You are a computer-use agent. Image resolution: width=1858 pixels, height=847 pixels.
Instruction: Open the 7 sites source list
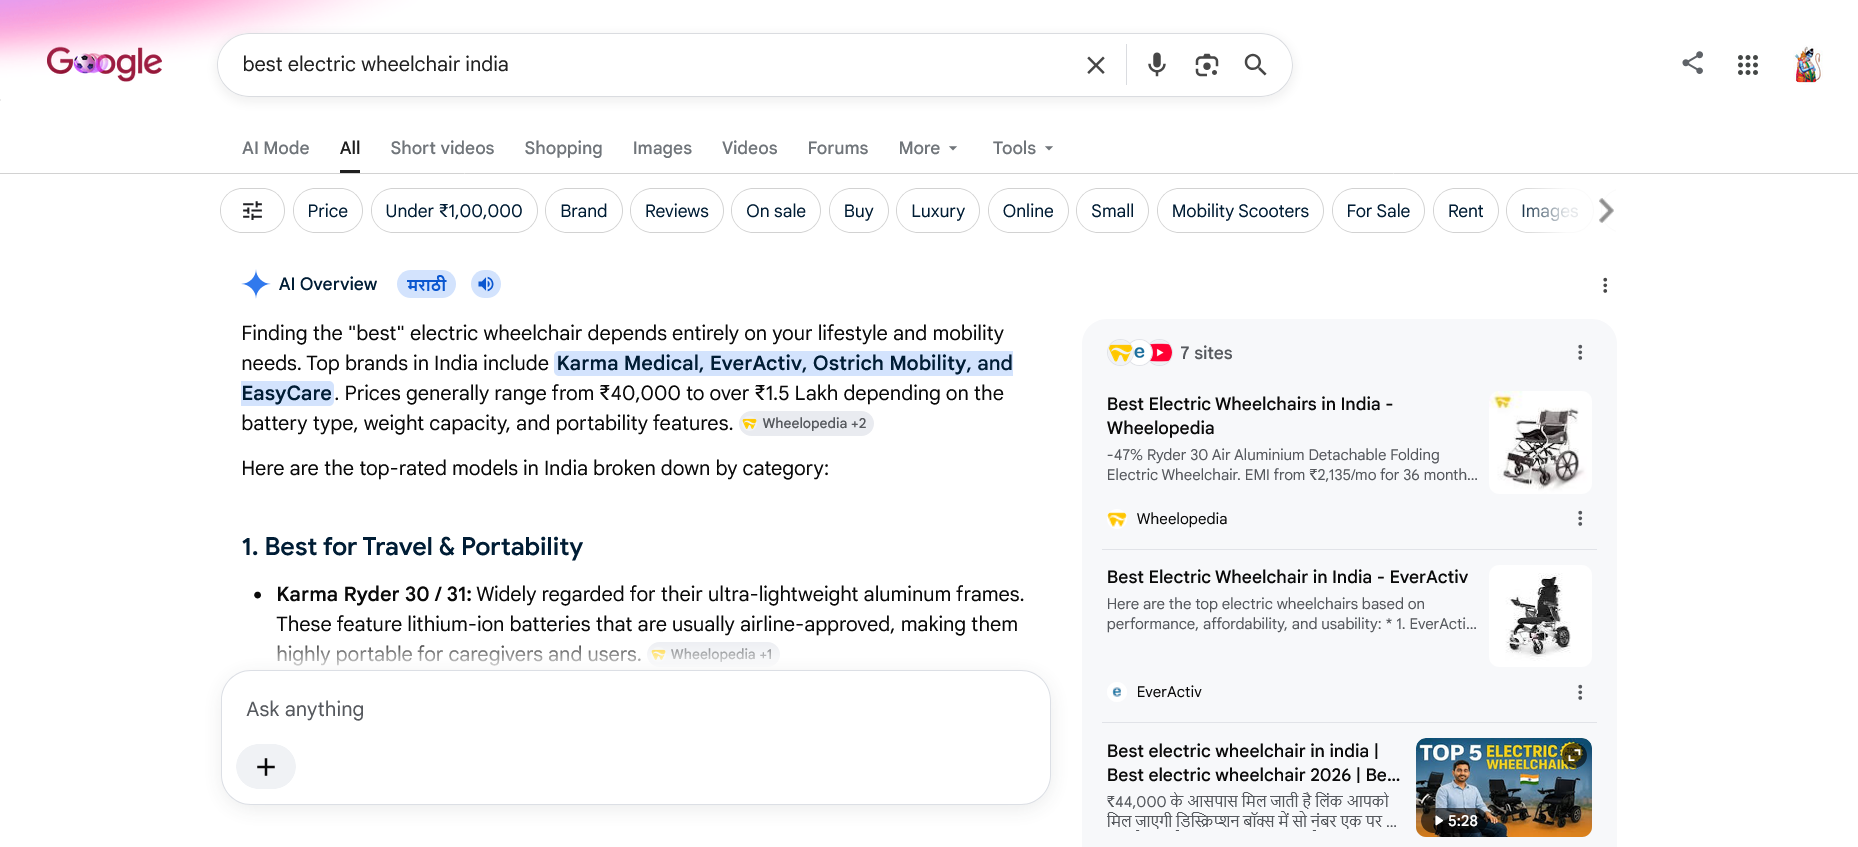pyautogui.click(x=1170, y=353)
